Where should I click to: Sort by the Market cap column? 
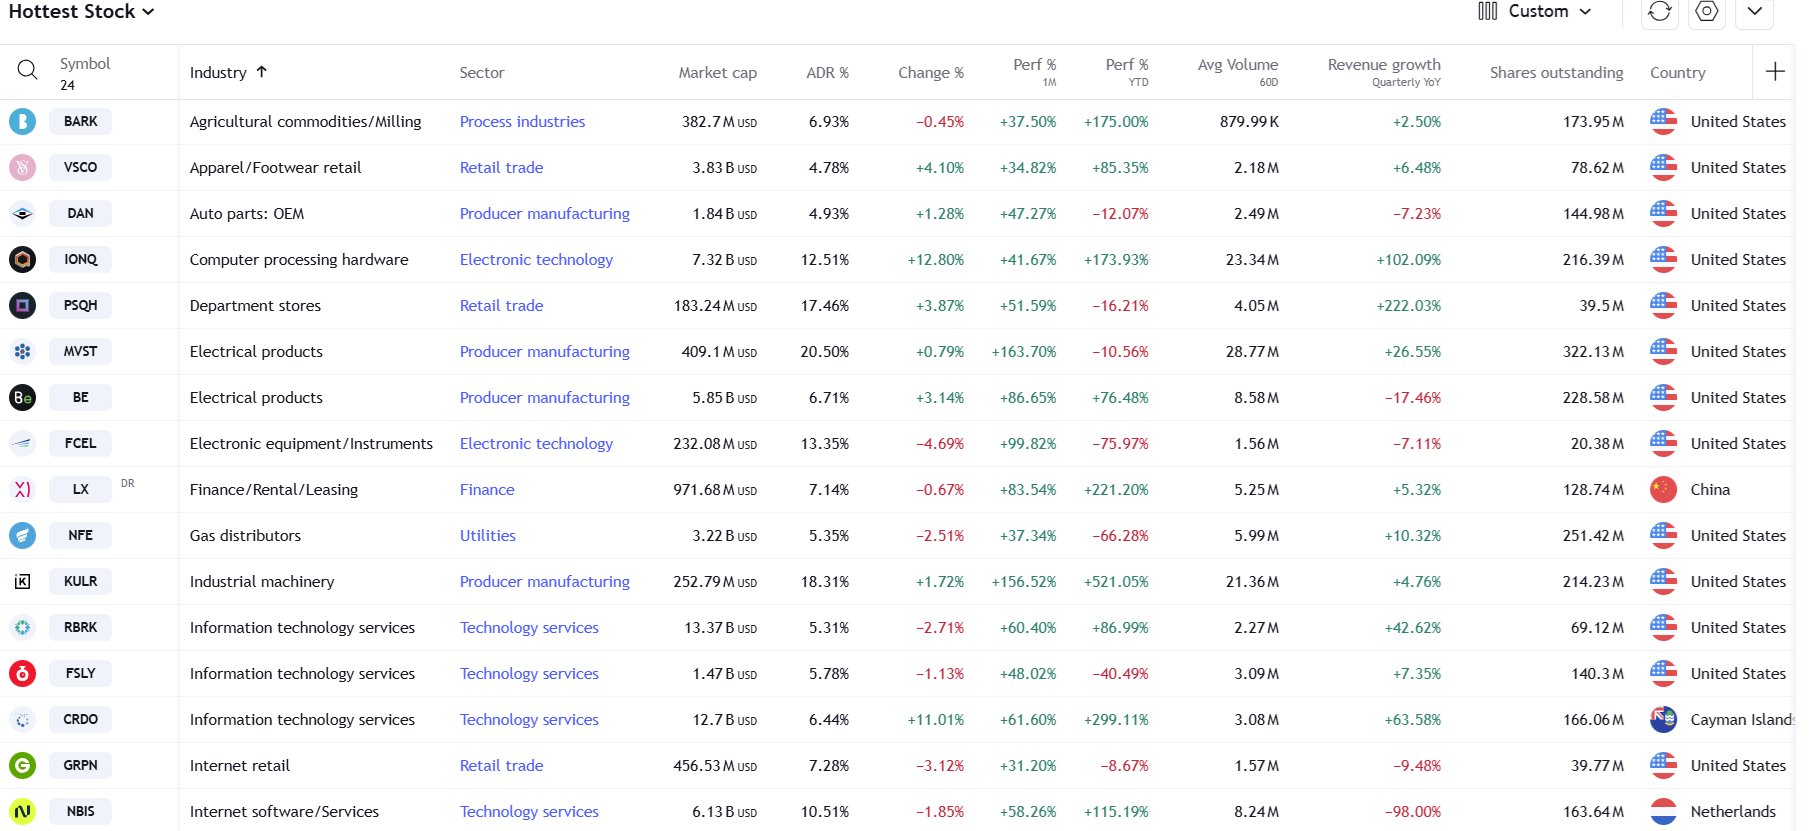717,73
